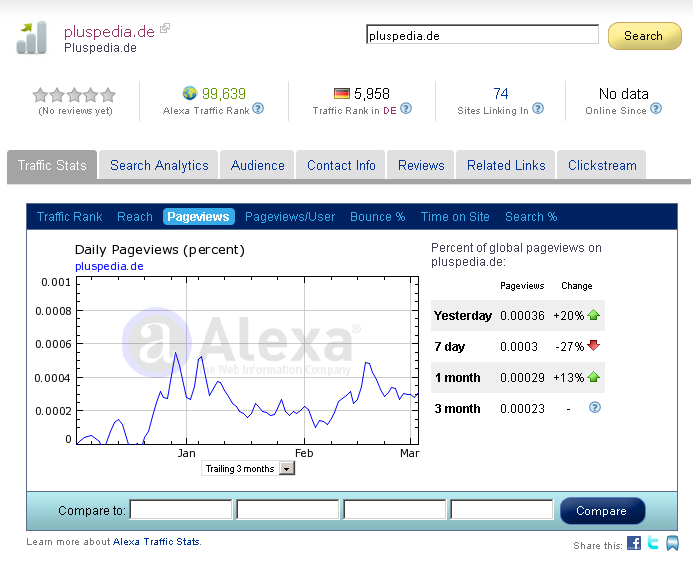Select the Traffic Rank chart view
Viewport: 693px width, 566px height.
(x=69, y=217)
